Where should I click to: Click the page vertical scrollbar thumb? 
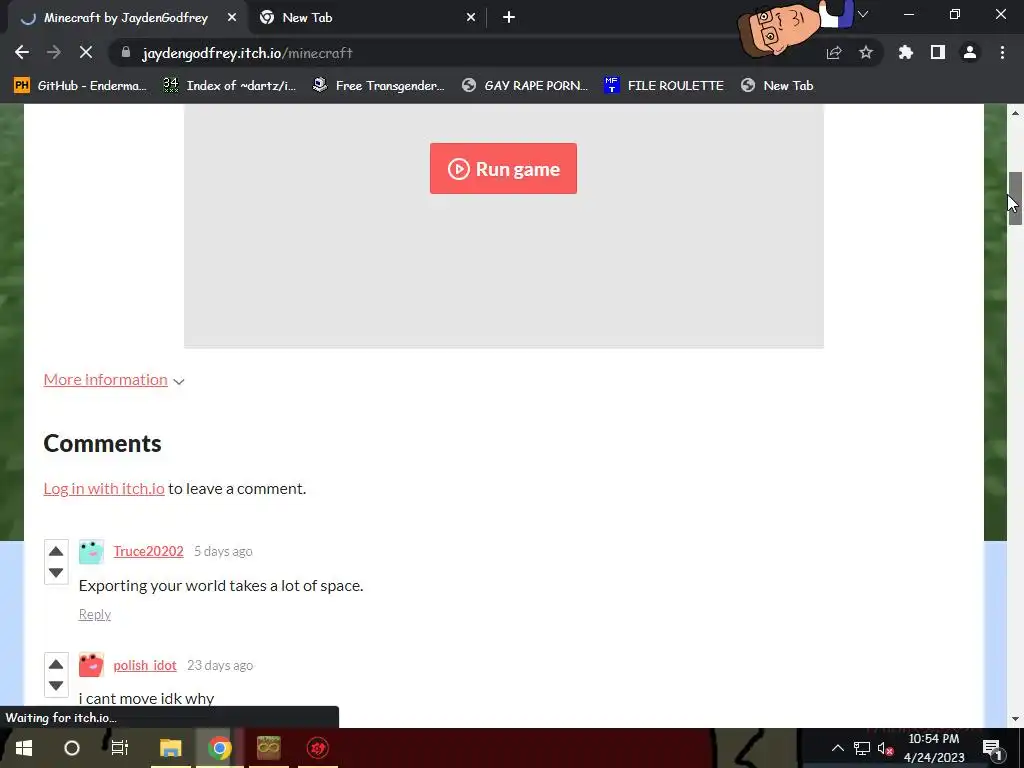click(1015, 199)
